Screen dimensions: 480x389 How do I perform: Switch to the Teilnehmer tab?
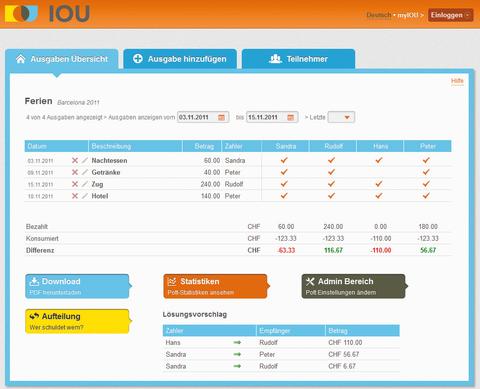298,59
